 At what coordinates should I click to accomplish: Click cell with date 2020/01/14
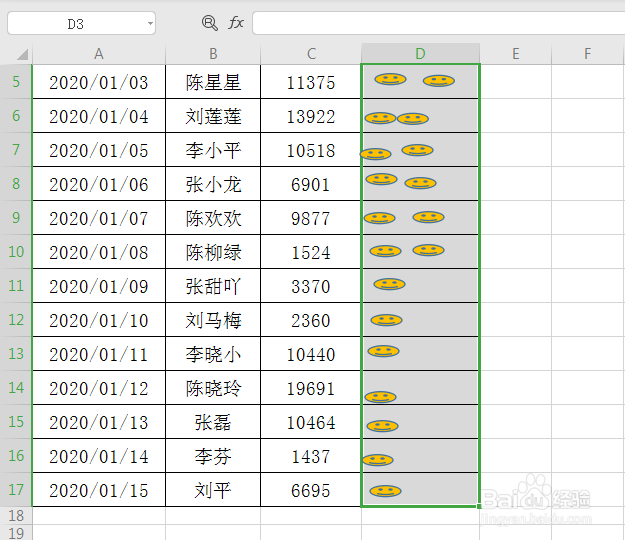pyautogui.click(x=98, y=456)
